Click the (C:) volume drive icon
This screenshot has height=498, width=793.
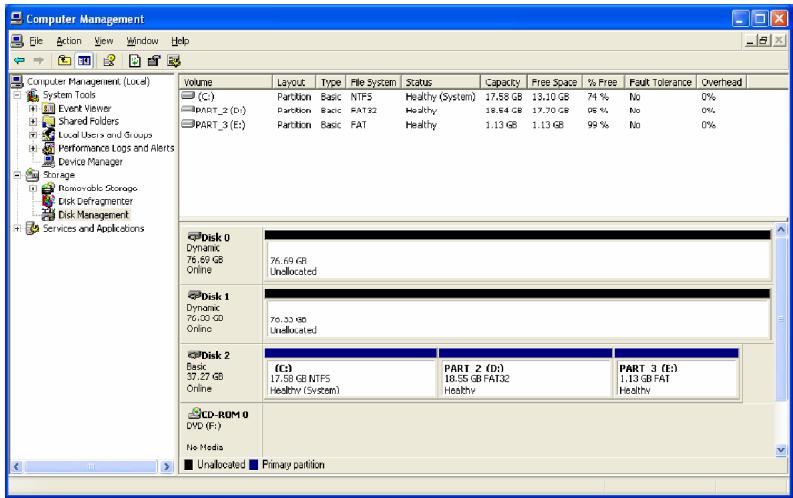[188, 96]
